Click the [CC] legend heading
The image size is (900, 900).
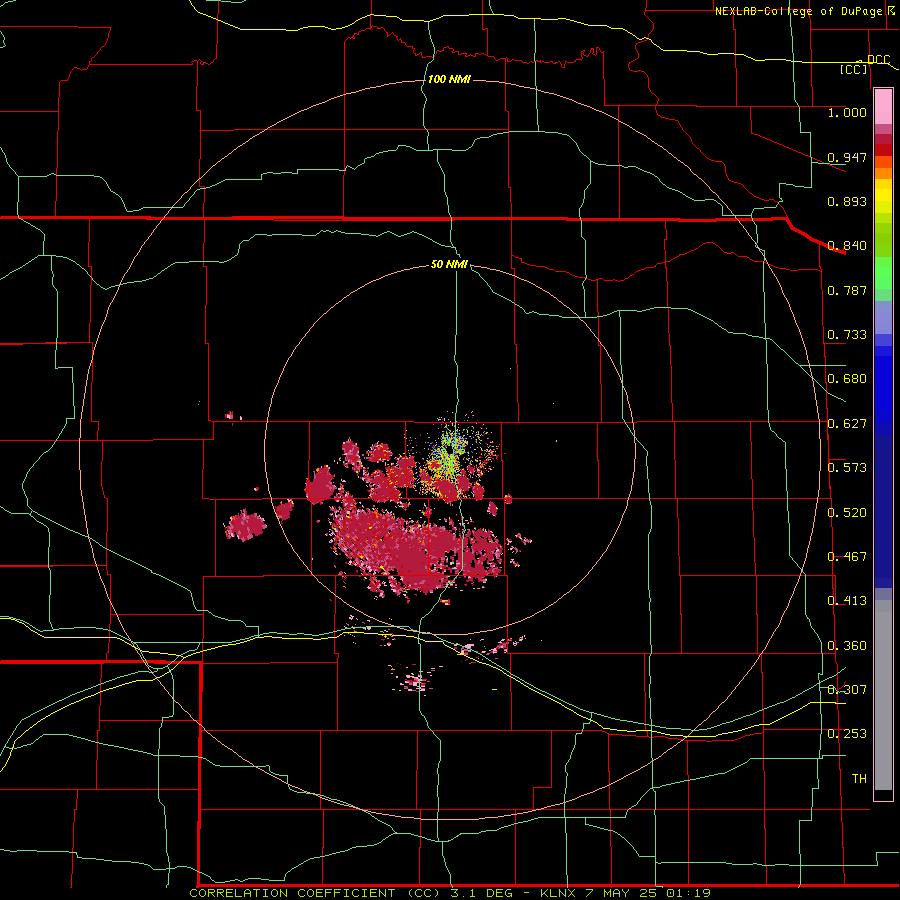coord(854,69)
